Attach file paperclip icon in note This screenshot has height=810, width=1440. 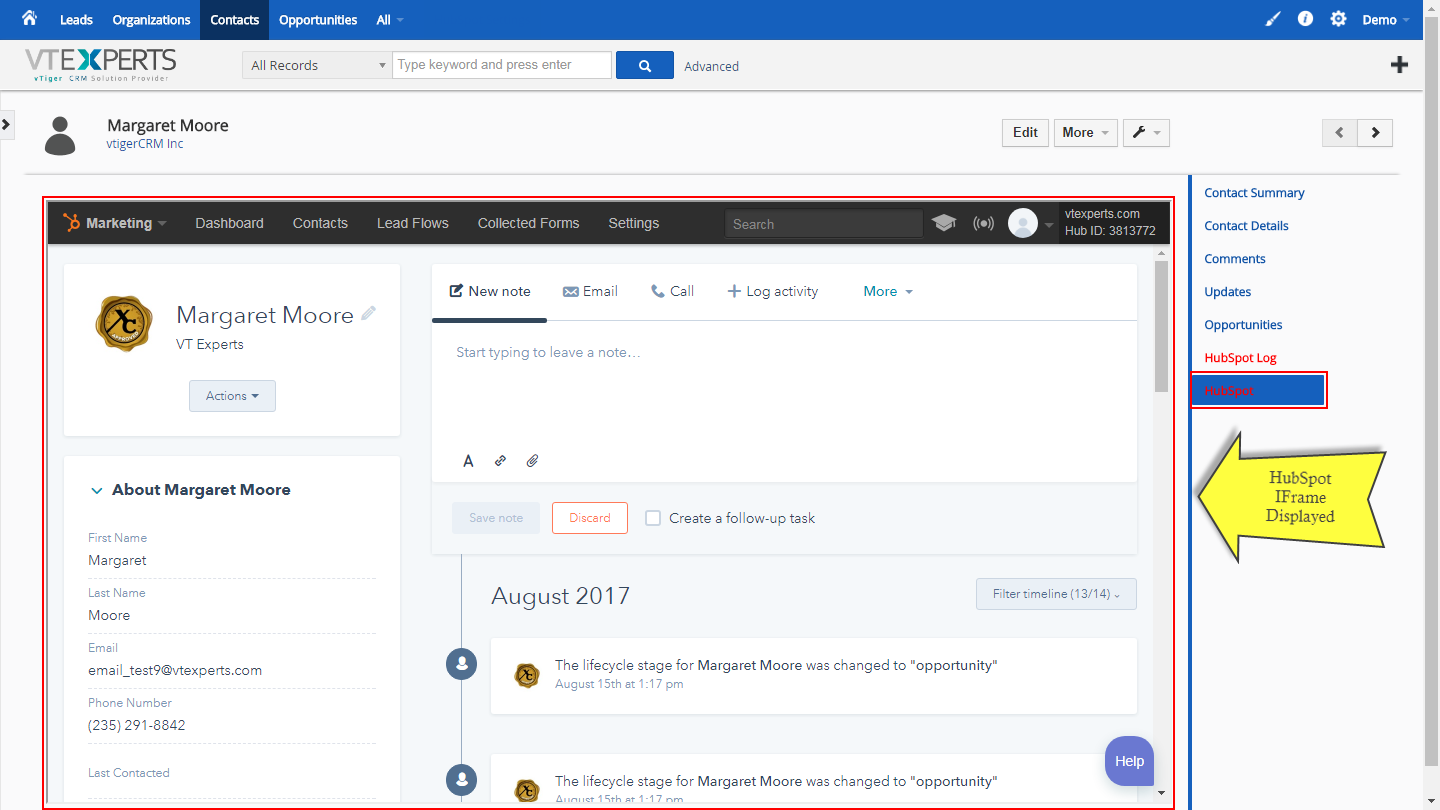533,461
